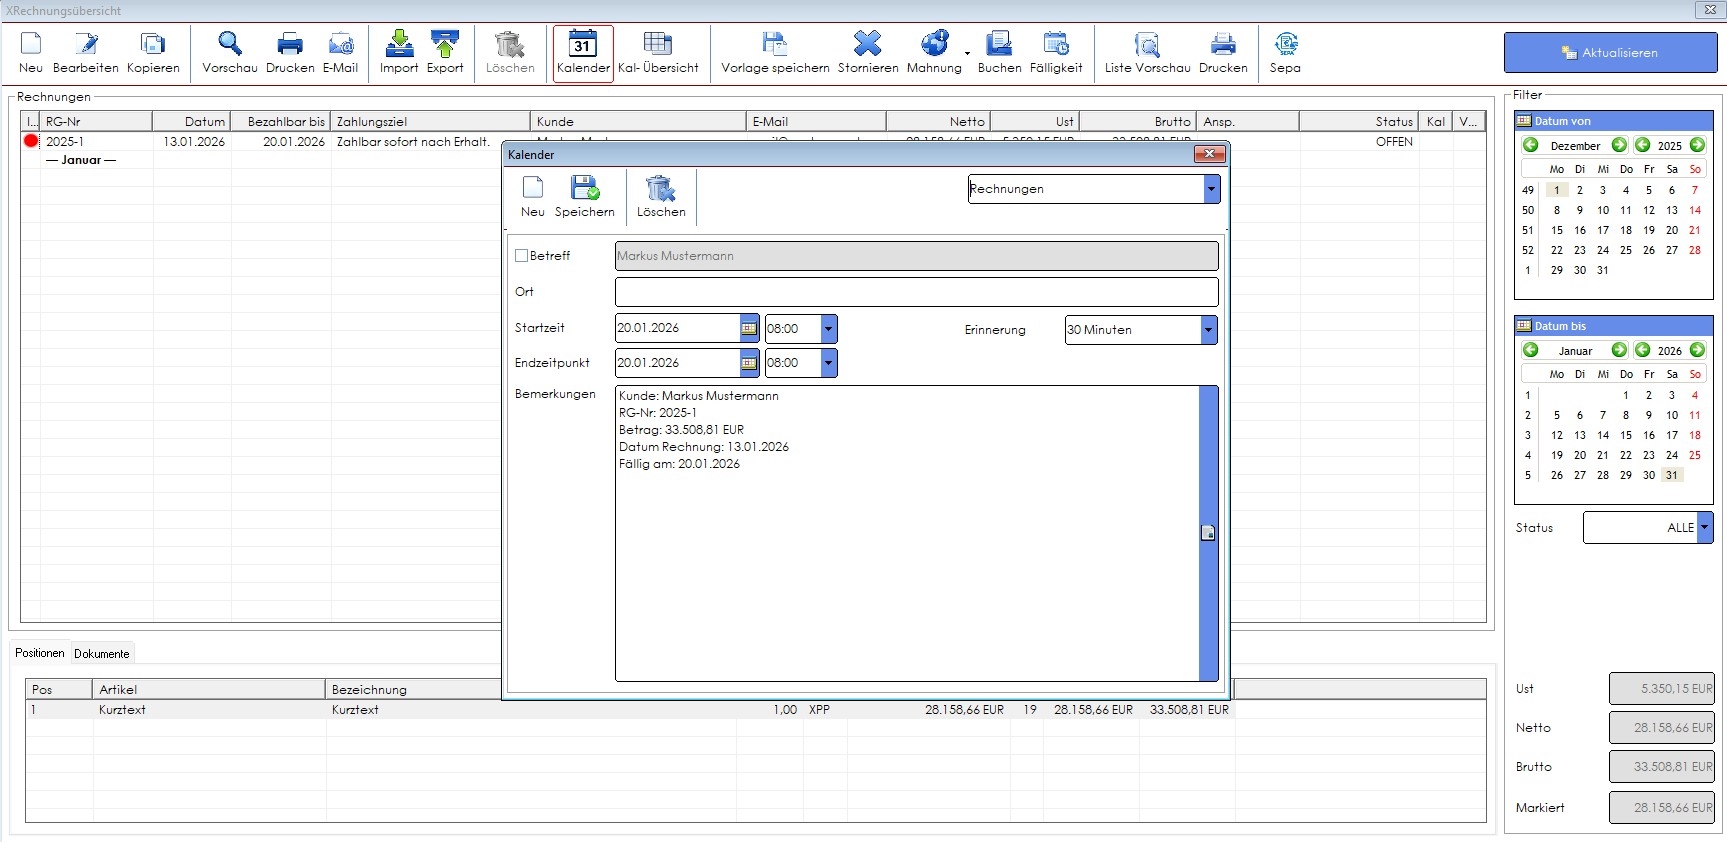Click the Bemerkungen vertical scrollbar
The width and height of the screenshot is (1727, 842).
[1208, 532]
